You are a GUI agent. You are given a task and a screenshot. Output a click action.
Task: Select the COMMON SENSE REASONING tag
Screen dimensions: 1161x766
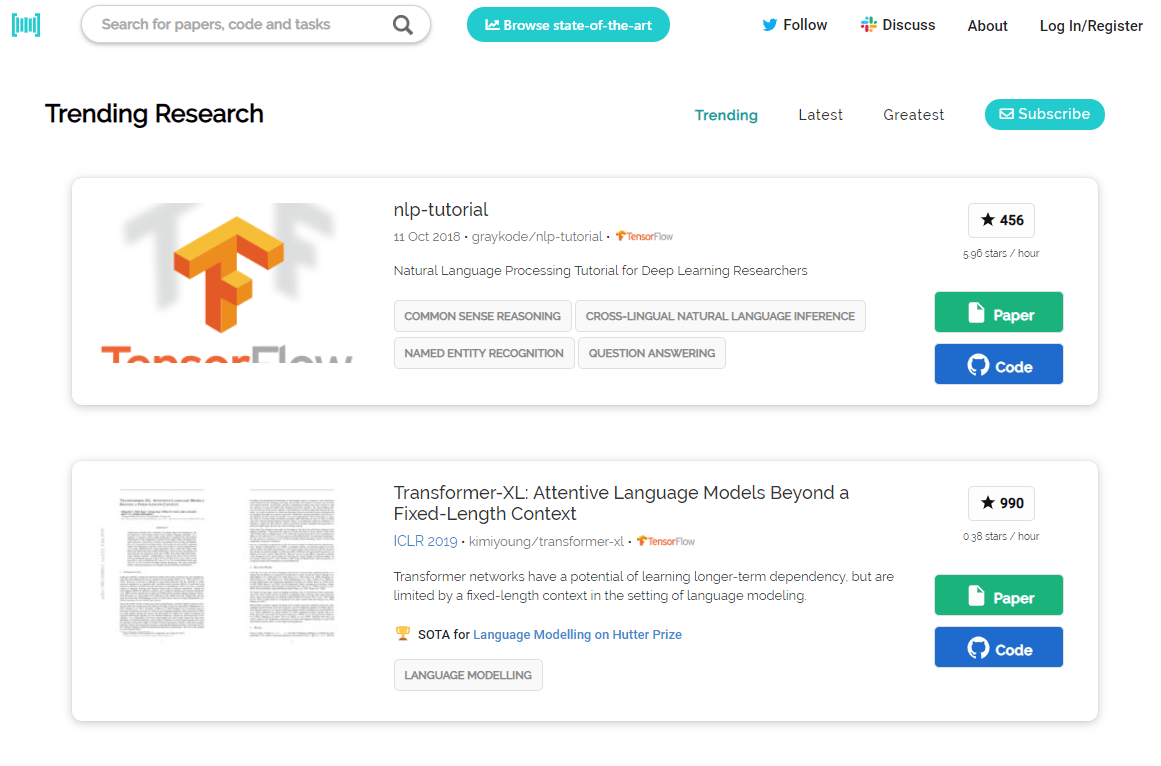coord(482,316)
